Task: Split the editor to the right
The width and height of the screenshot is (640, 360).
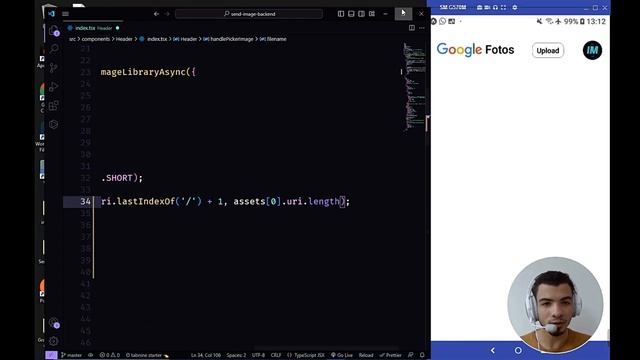Action: pyautogui.click(x=412, y=28)
